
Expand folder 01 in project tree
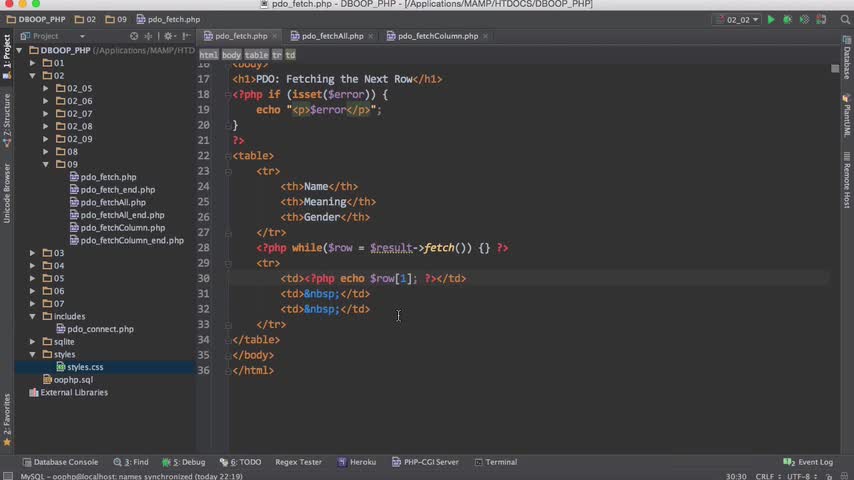coord(33,63)
